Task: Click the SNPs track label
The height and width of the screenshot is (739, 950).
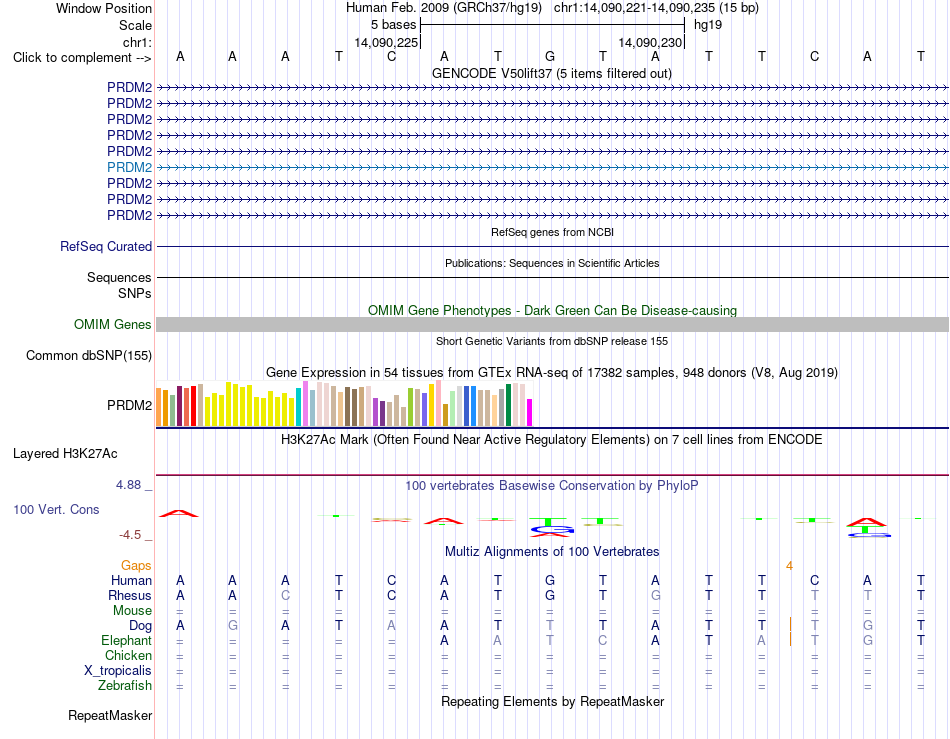Action: 135,293
